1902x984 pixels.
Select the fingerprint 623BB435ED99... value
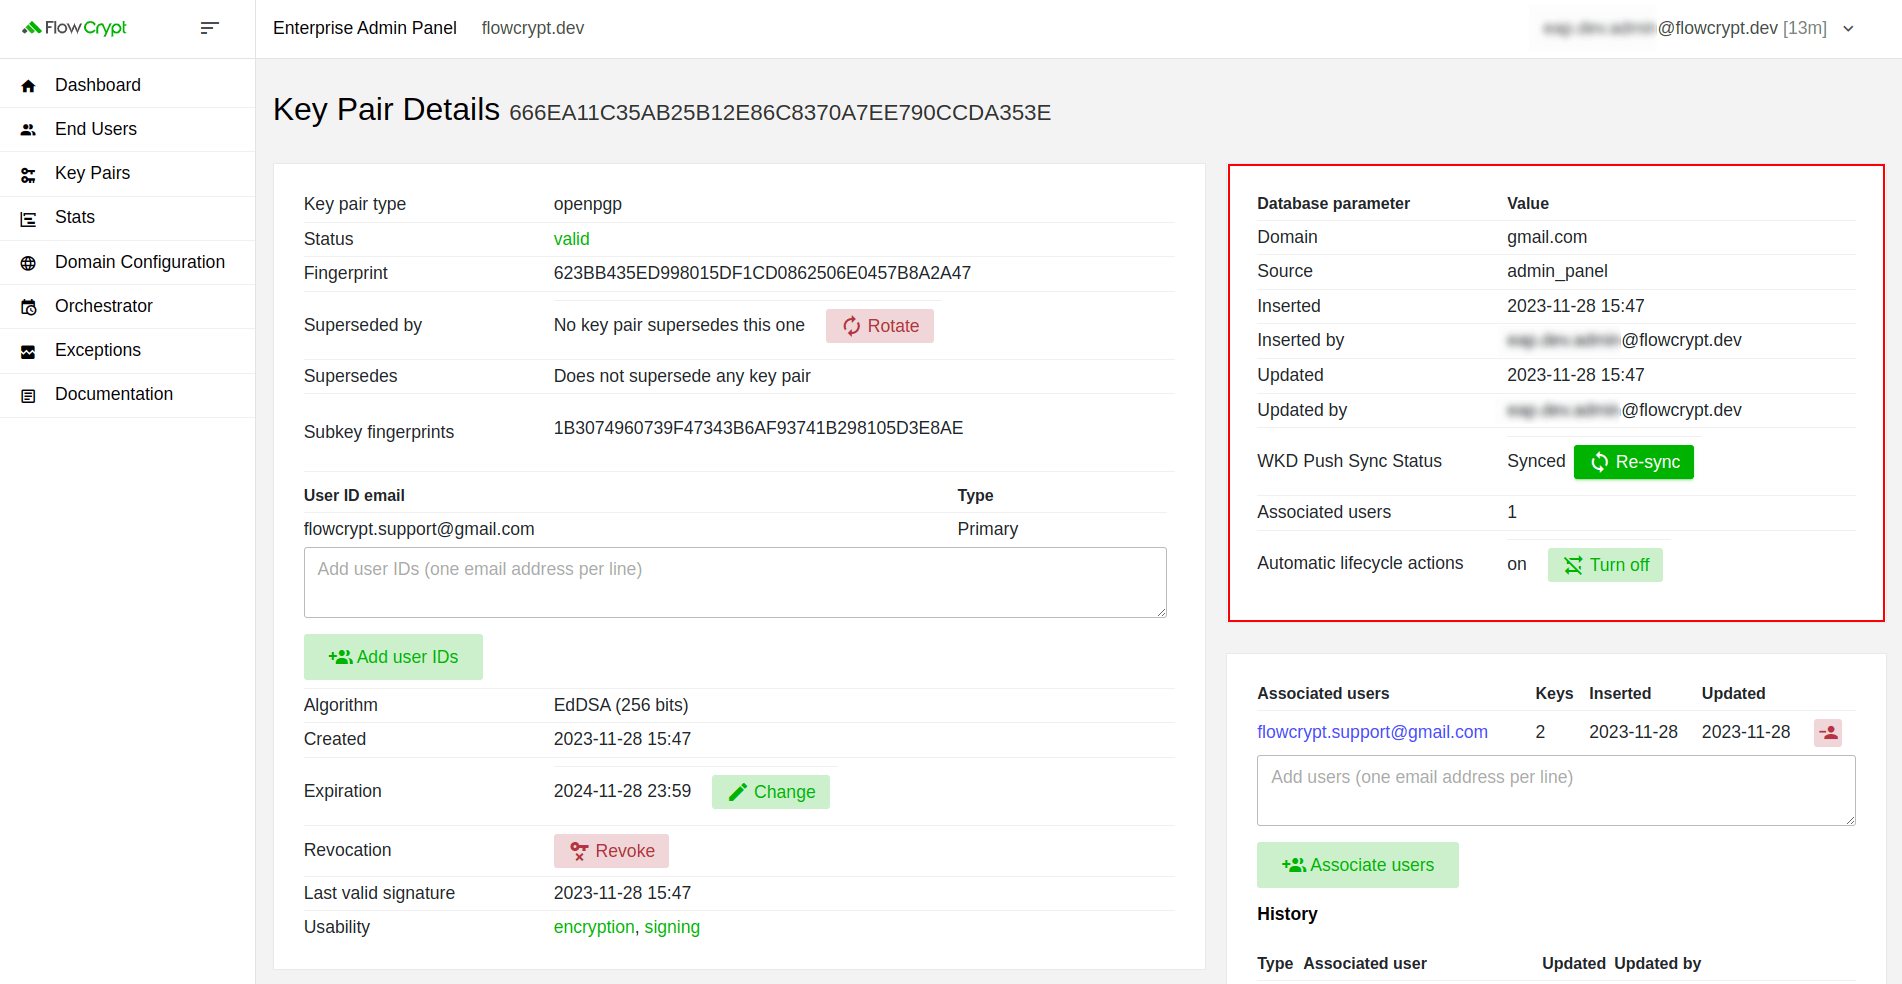click(762, 273)
